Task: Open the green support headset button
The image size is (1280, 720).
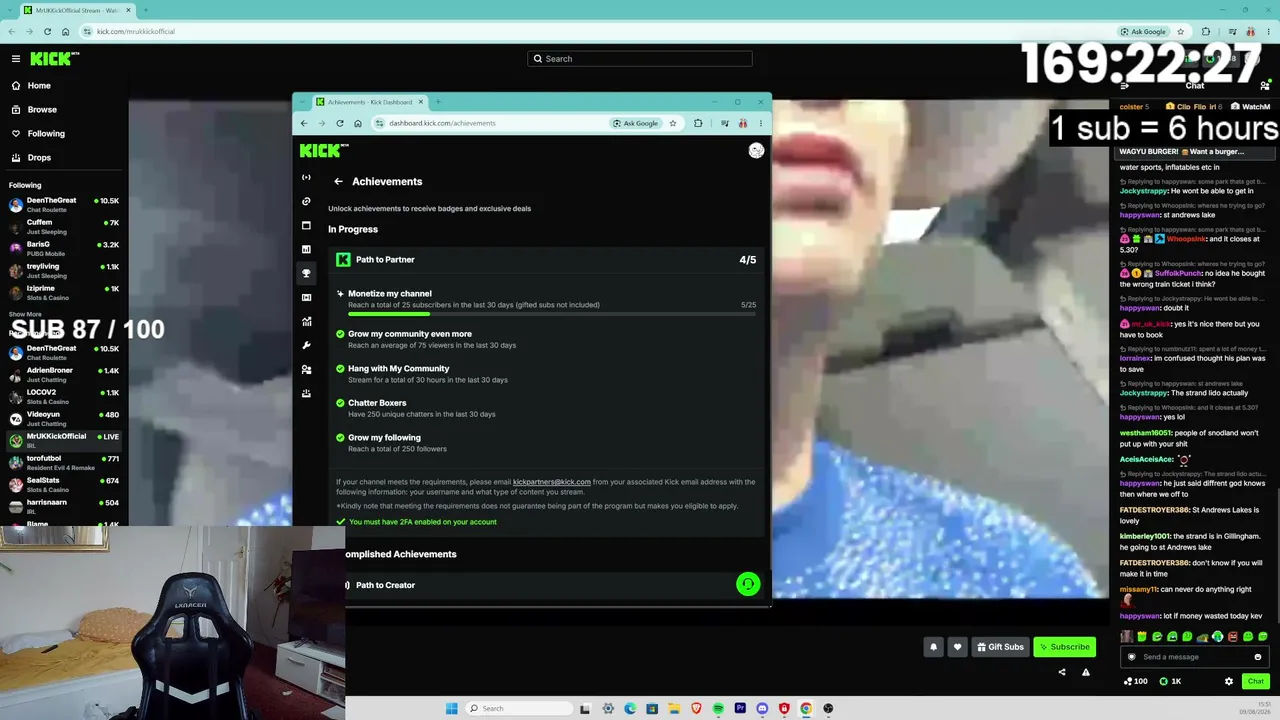Action: click(748, 584)
